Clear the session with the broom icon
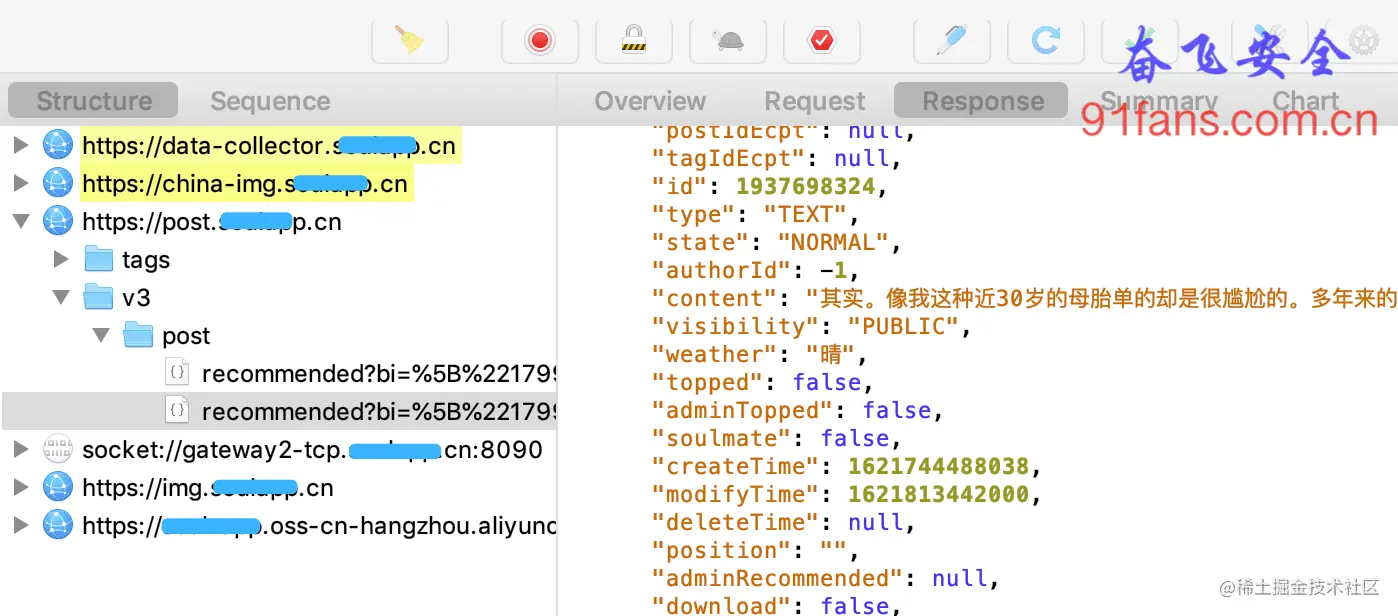1398x616 pixels. (410, 40)
